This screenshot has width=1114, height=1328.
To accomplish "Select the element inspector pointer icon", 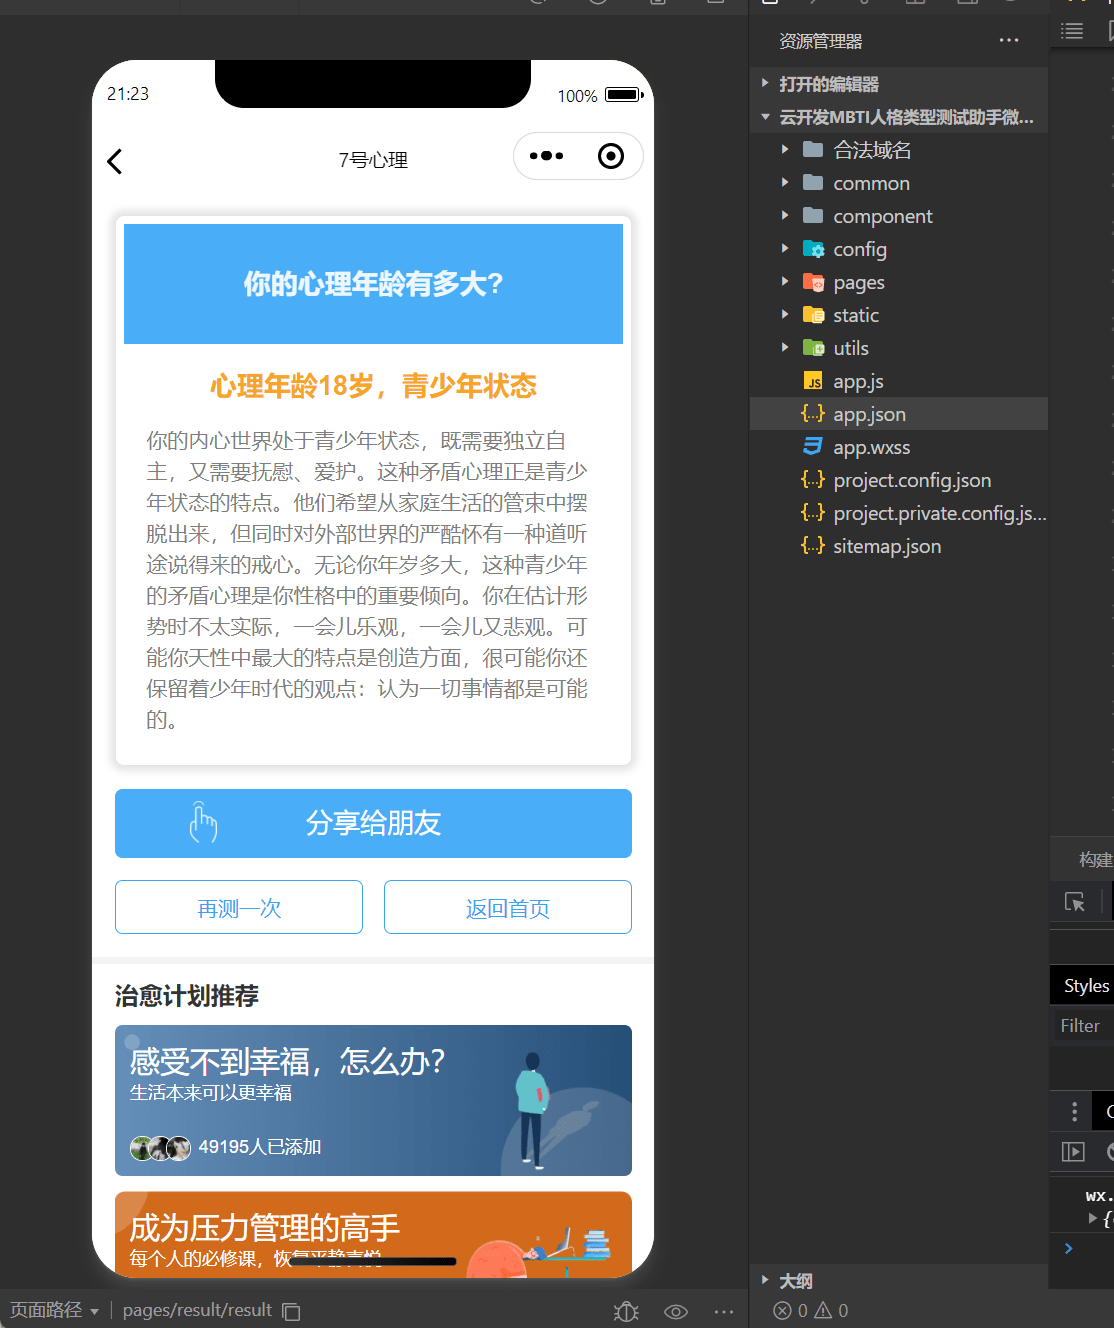I will click(x=1075, y=902).
